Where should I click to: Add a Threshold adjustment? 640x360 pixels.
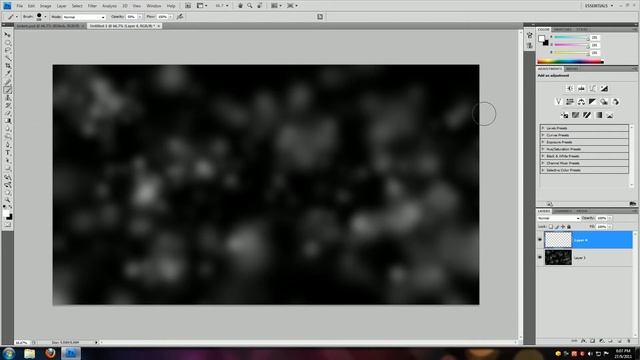(x=587, y=115)
